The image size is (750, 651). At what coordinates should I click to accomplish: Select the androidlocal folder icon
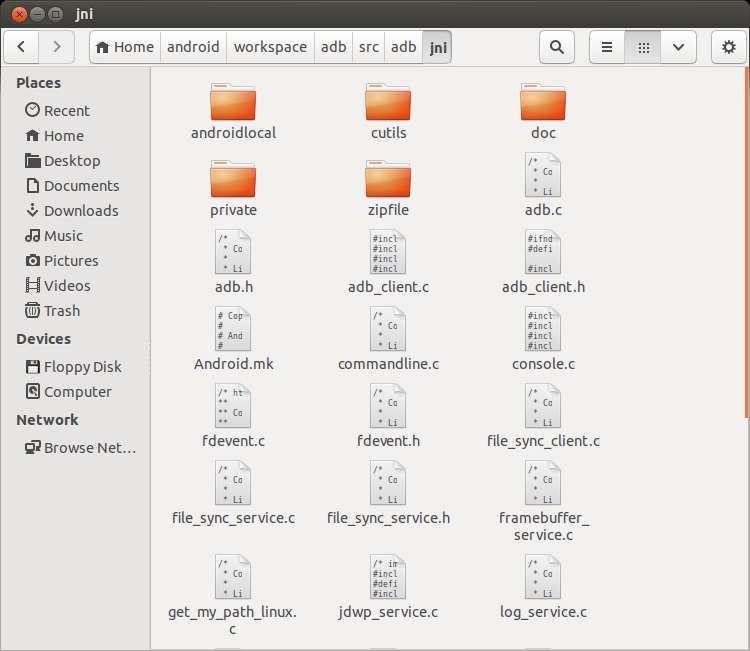click(x=233, y=102)
